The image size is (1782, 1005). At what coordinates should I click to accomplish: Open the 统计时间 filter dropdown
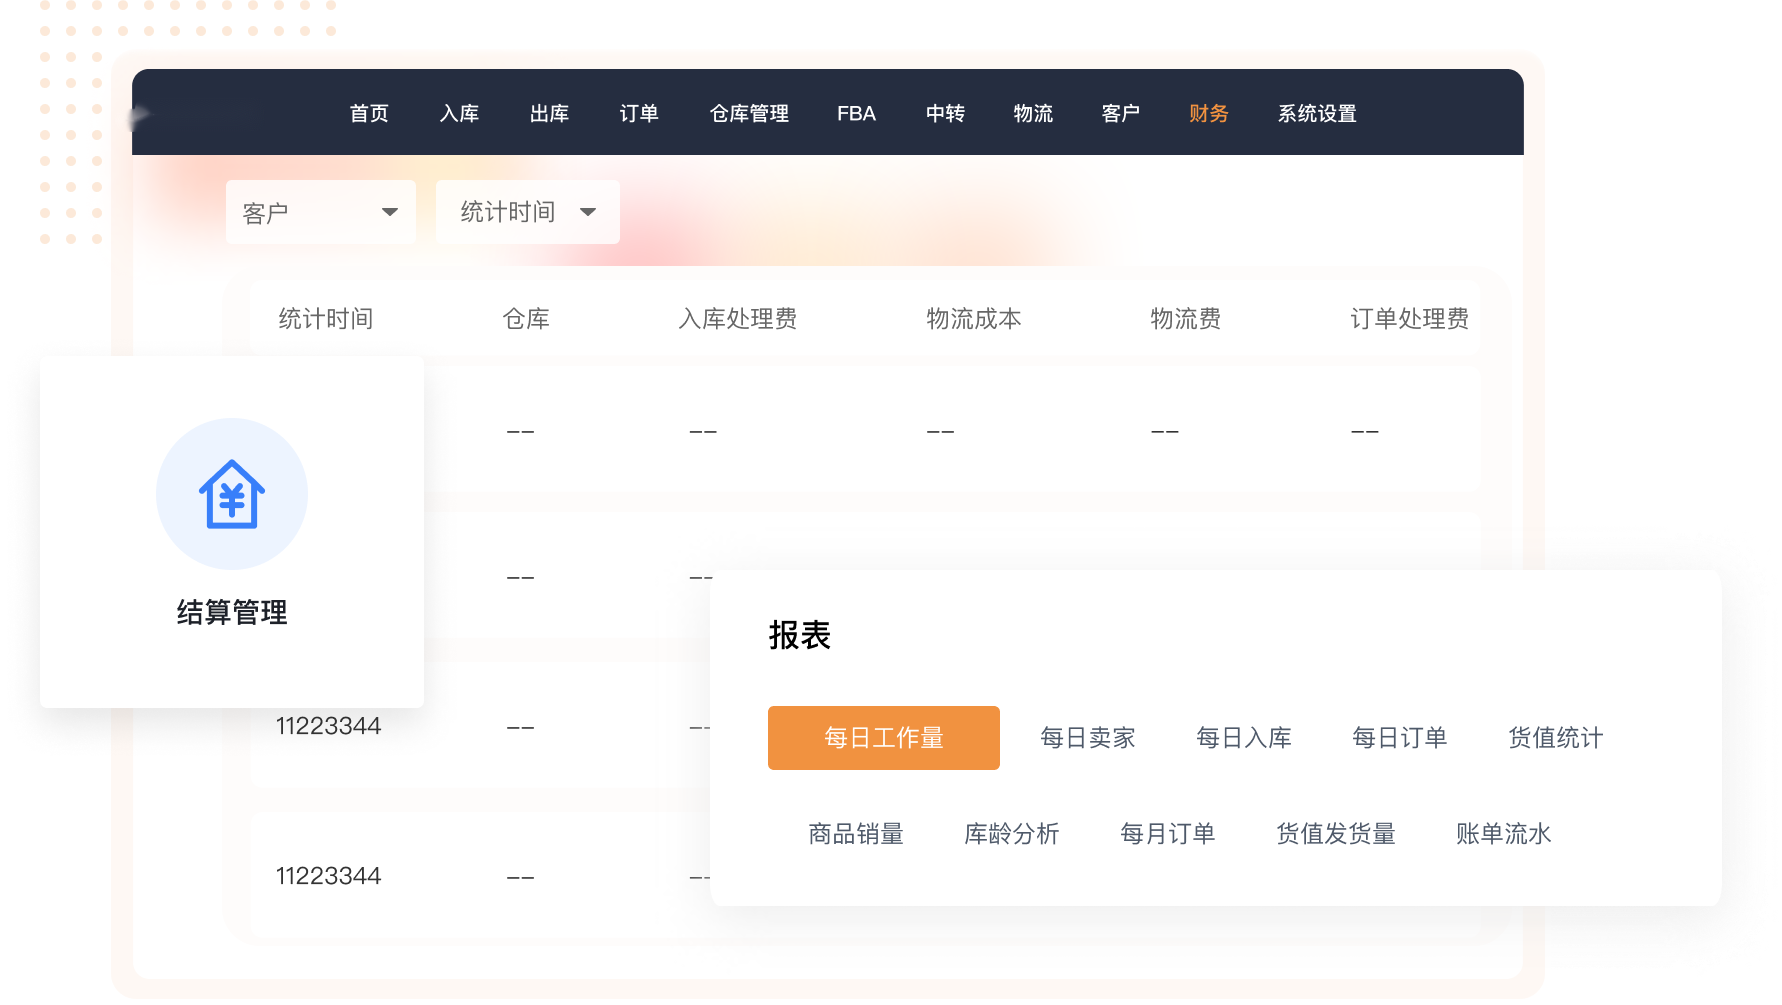(x=527, y=212)
